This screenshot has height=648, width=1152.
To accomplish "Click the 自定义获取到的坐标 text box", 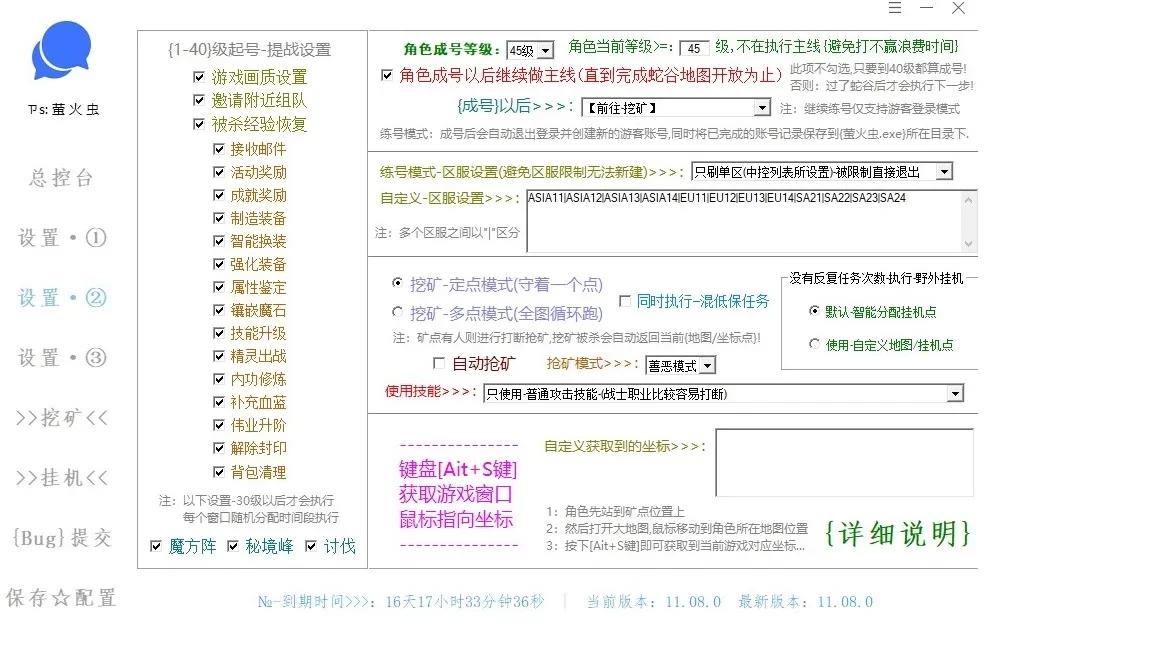I will [x=845, y=463].
